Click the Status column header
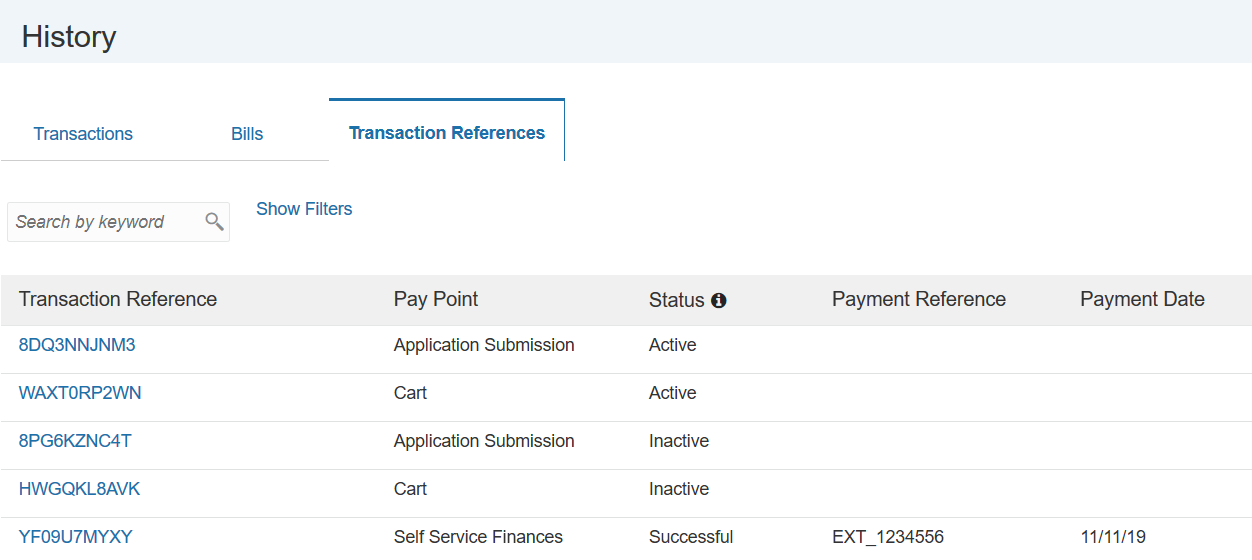The width and height of the screenshot is (1252, 560). (677, 300)
